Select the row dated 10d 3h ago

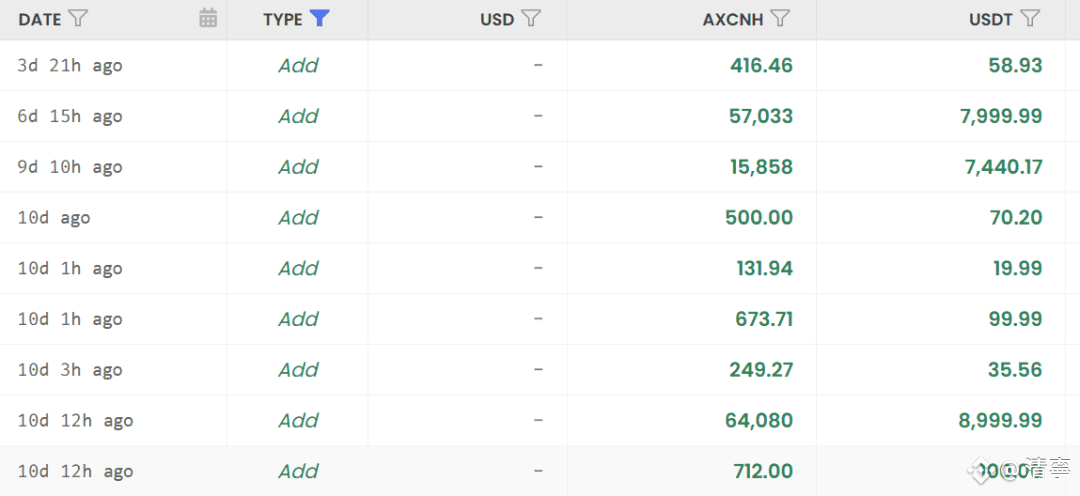70,370
